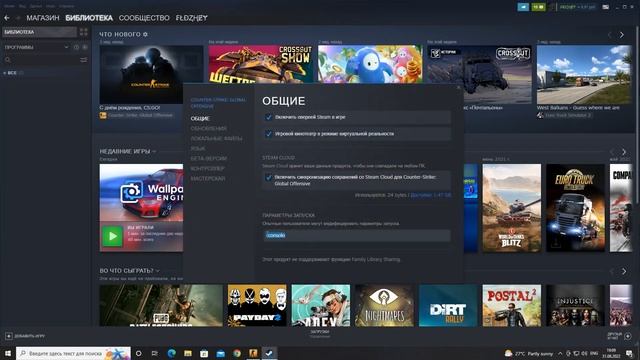Open the БИБЛИОТЕКА tab
640x360 pixels.
(89, 18)
